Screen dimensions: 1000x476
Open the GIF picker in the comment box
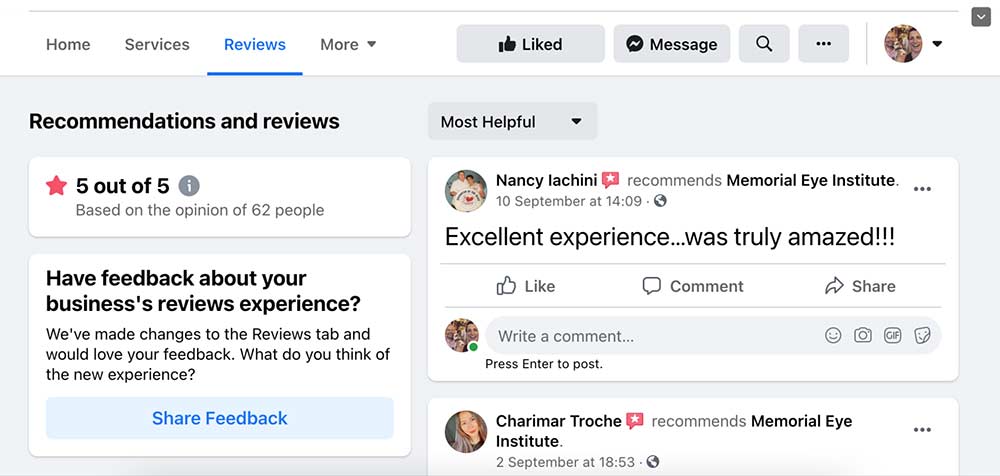coord(892,336)
